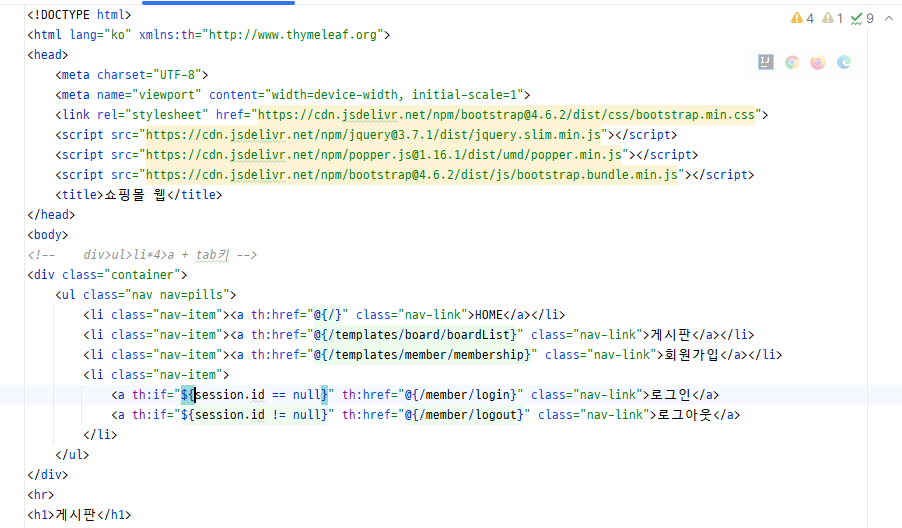This screenshot has height=528, width=902.
Task: Click the 회원가입 link text
Action: [x=692, y=355]
